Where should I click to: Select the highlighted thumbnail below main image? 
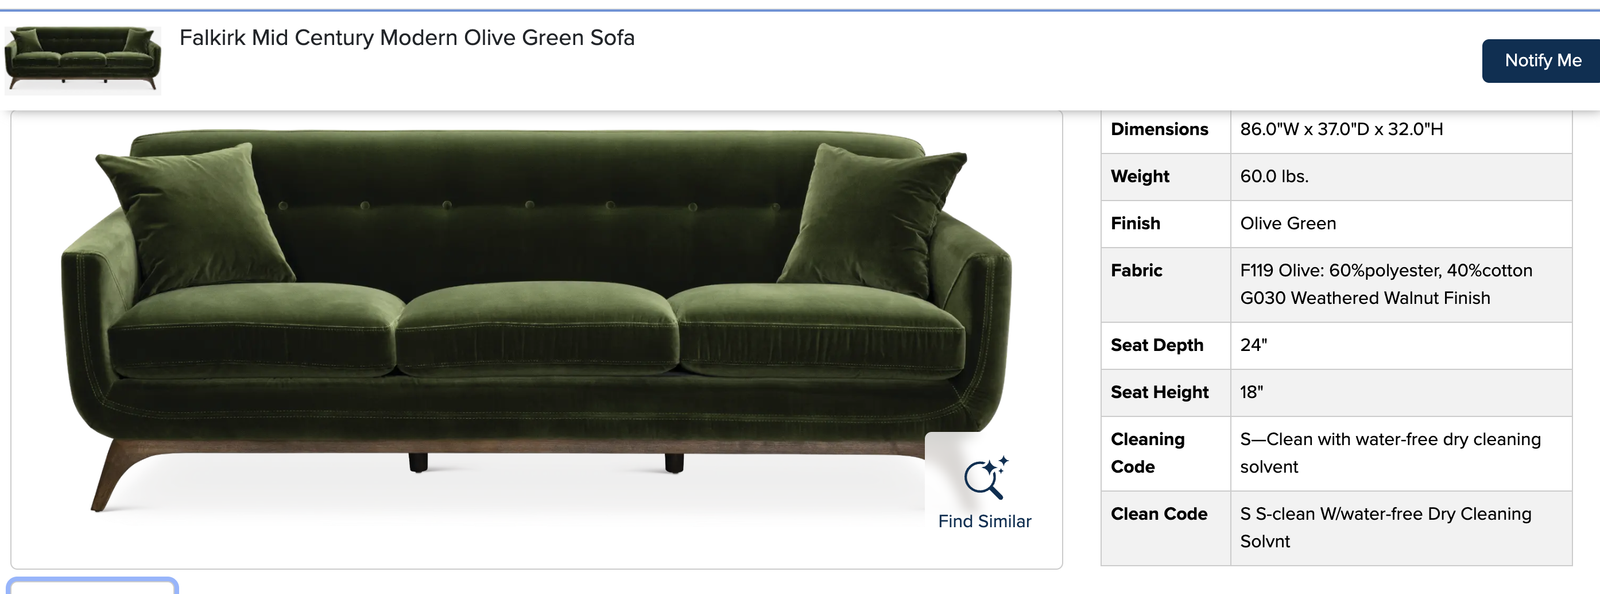[92, 586]
